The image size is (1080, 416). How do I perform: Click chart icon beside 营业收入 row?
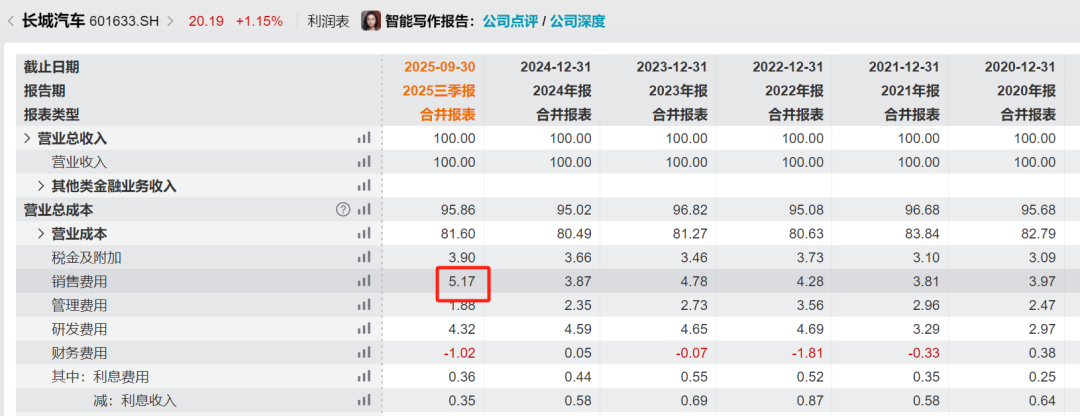364,162
